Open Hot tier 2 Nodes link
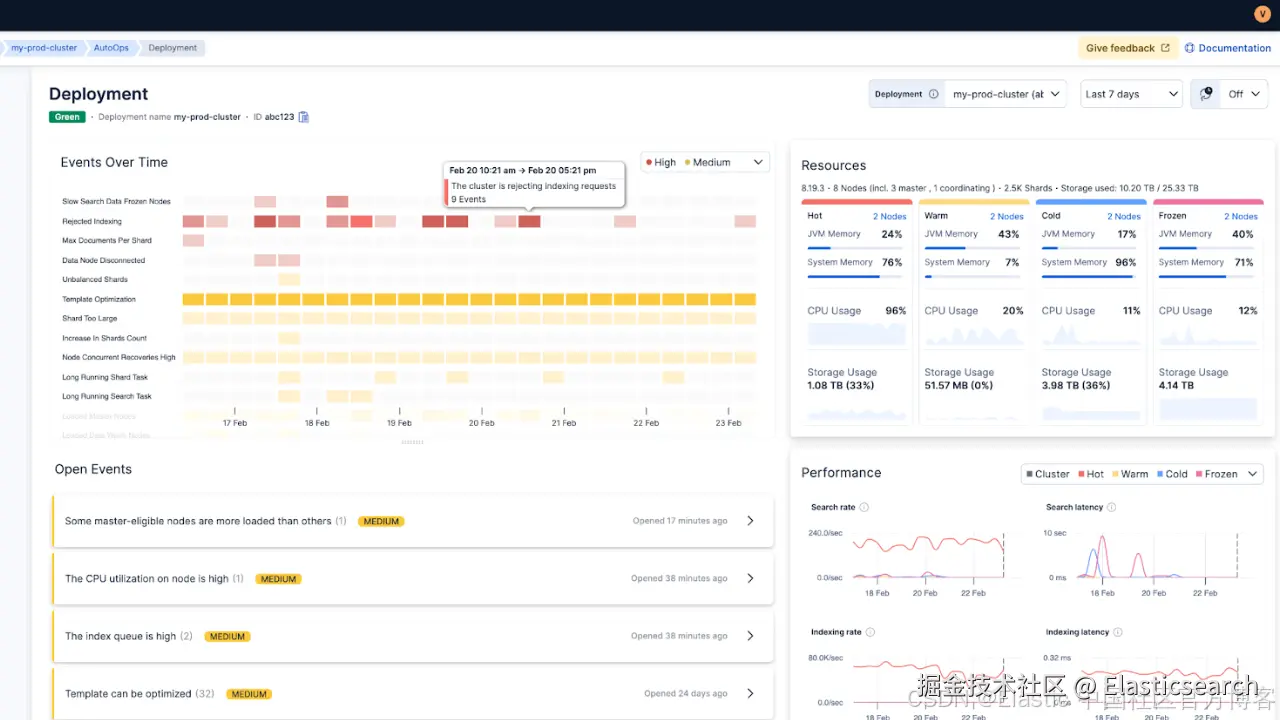Screen dimensions: 1280x720 coord(889,216)
